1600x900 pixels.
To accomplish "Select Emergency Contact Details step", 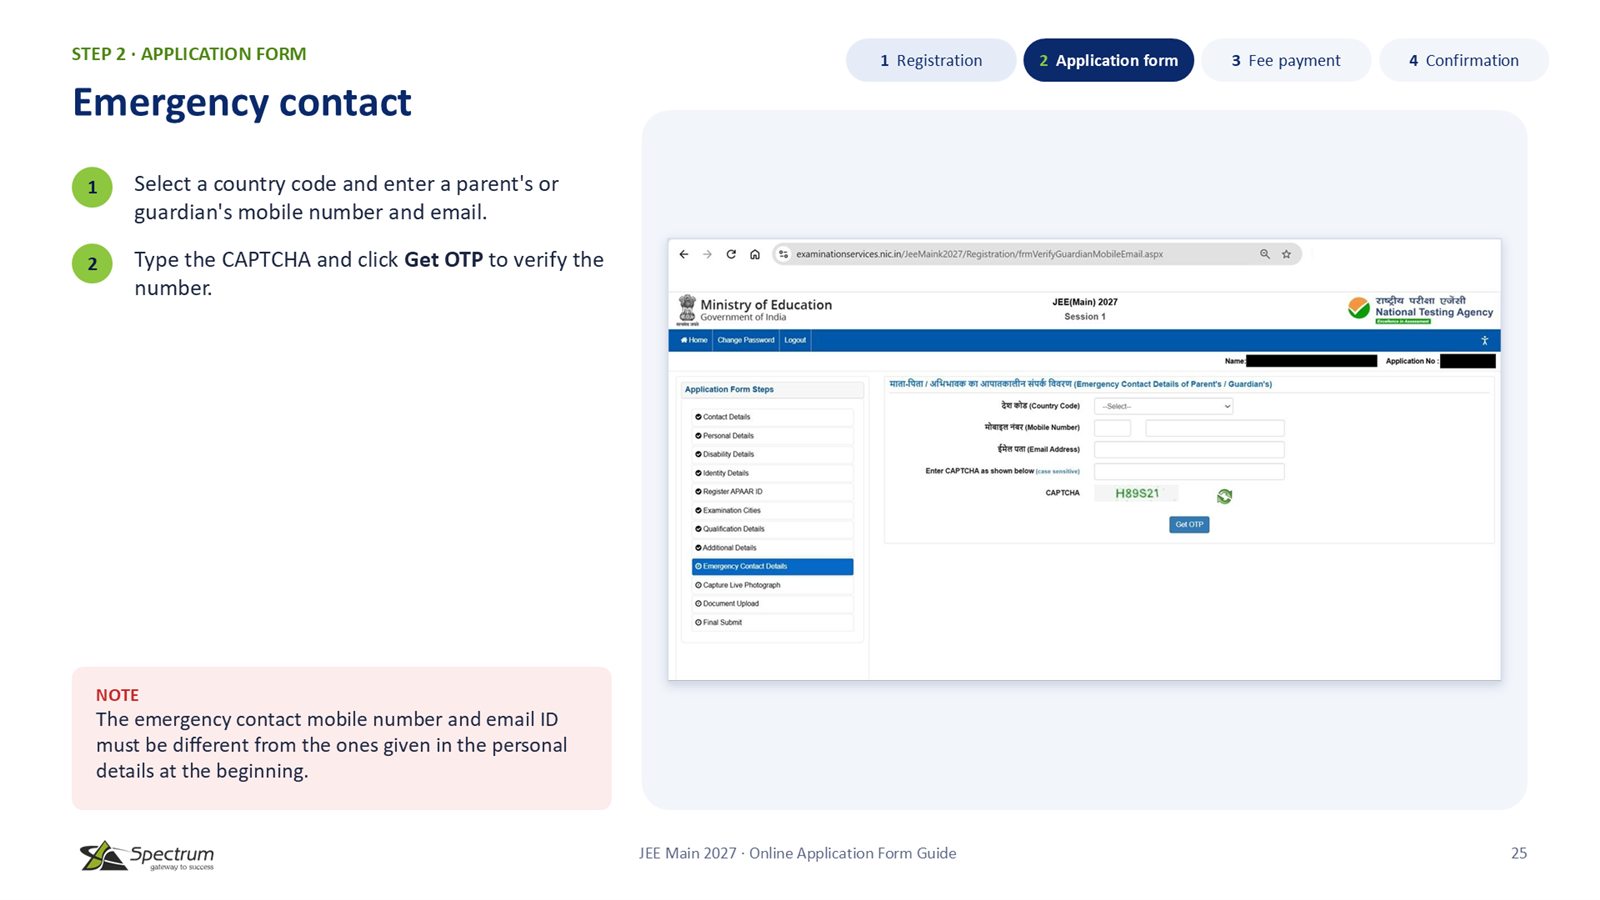I will (x=772, y=566).
